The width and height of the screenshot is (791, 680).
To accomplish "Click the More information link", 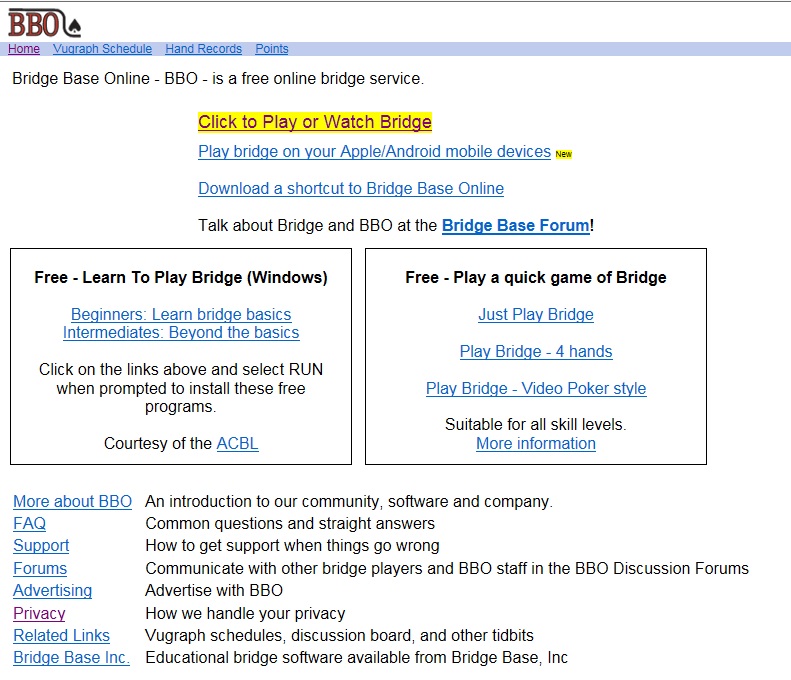I will coord(536,444).
